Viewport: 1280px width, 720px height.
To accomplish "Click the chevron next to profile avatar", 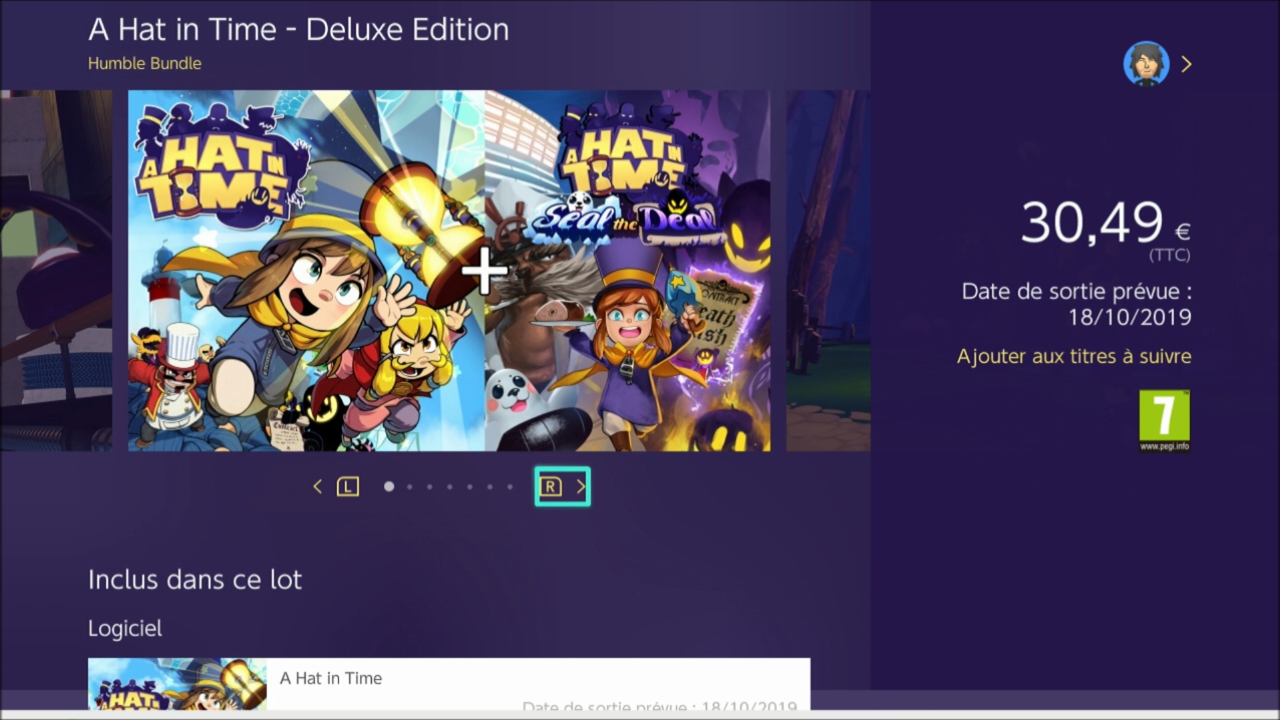I will (x=1186, y=64).
